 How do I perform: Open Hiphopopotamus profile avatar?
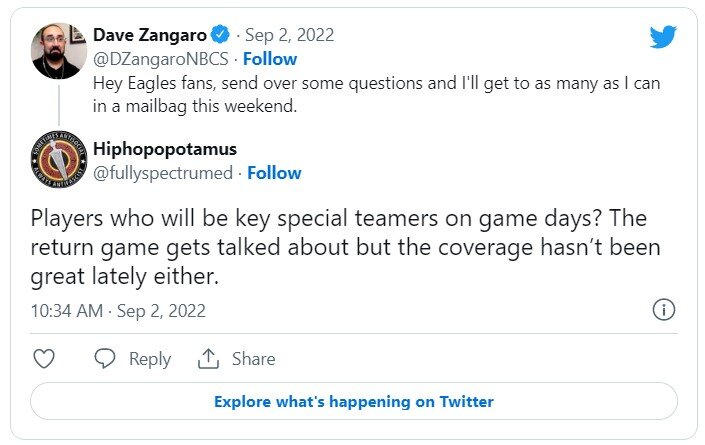[55, 161]
